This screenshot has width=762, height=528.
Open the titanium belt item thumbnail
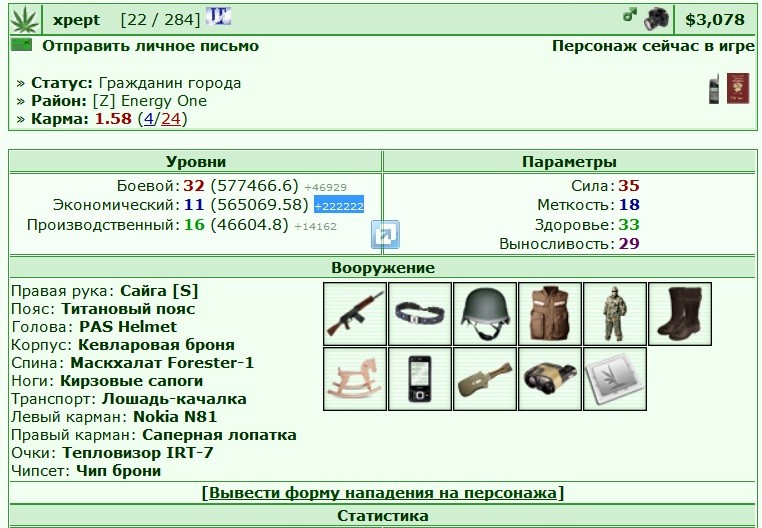(x=420, y=314)
